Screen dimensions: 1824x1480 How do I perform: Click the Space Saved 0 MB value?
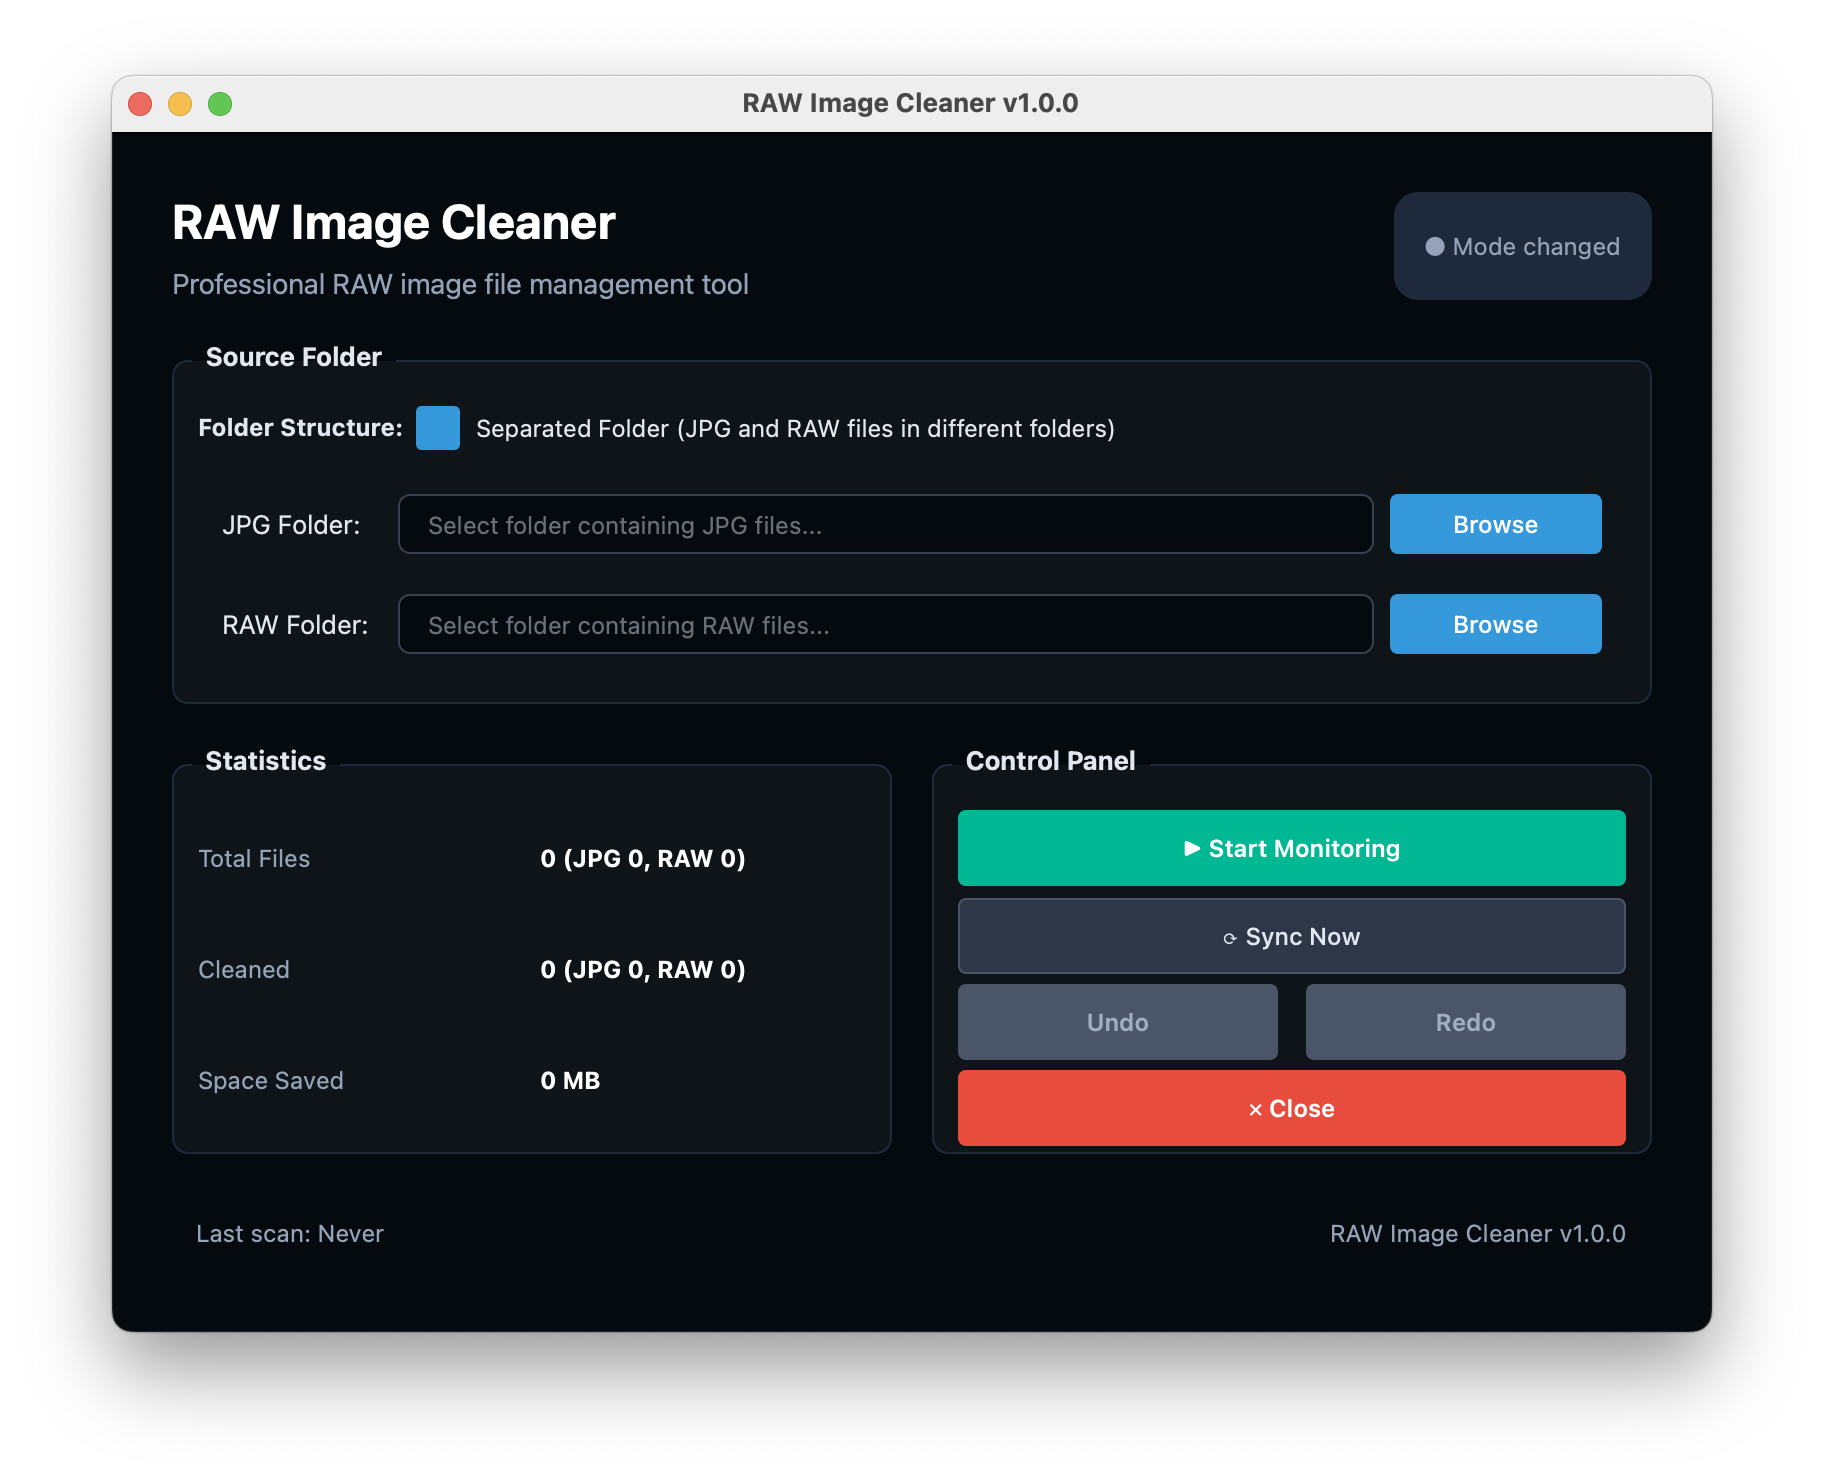coord(570,1081)
